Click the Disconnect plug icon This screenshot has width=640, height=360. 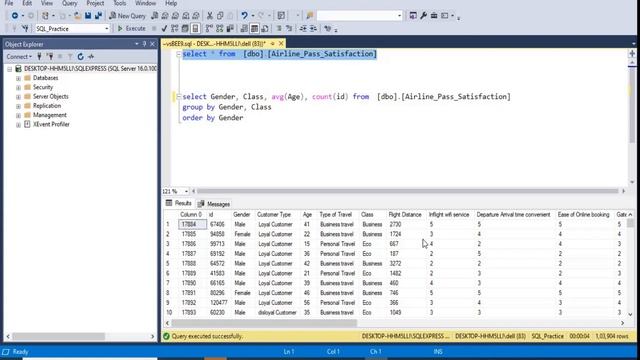point(50,56)
